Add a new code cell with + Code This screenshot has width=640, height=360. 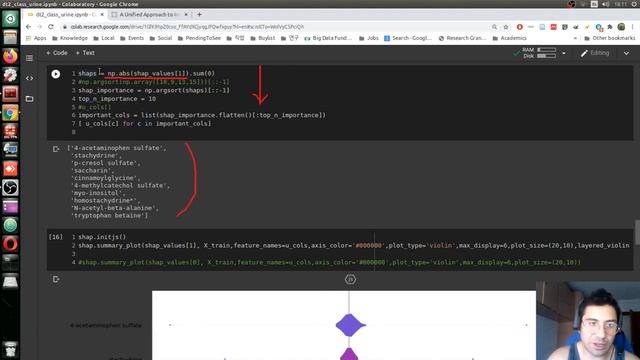click(x=57, y=53)
